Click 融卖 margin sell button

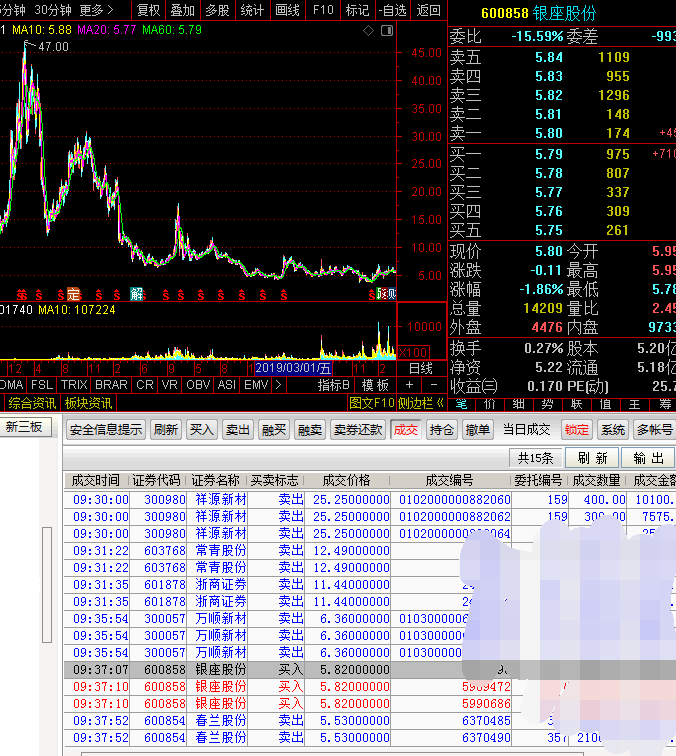310,430
